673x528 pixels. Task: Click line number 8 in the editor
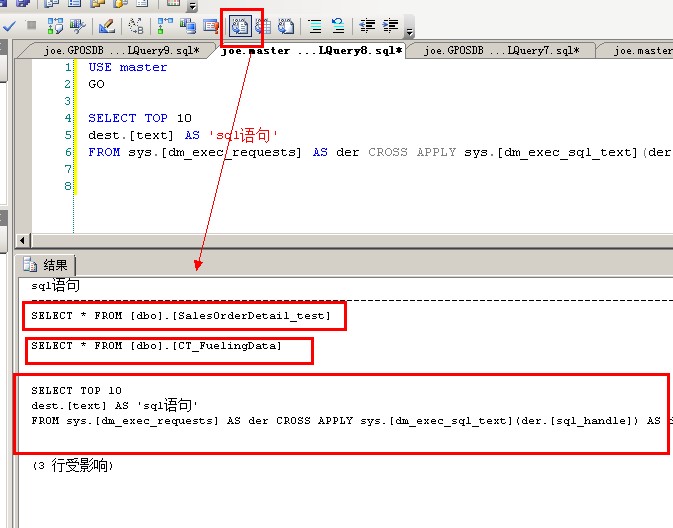(68, 186)
